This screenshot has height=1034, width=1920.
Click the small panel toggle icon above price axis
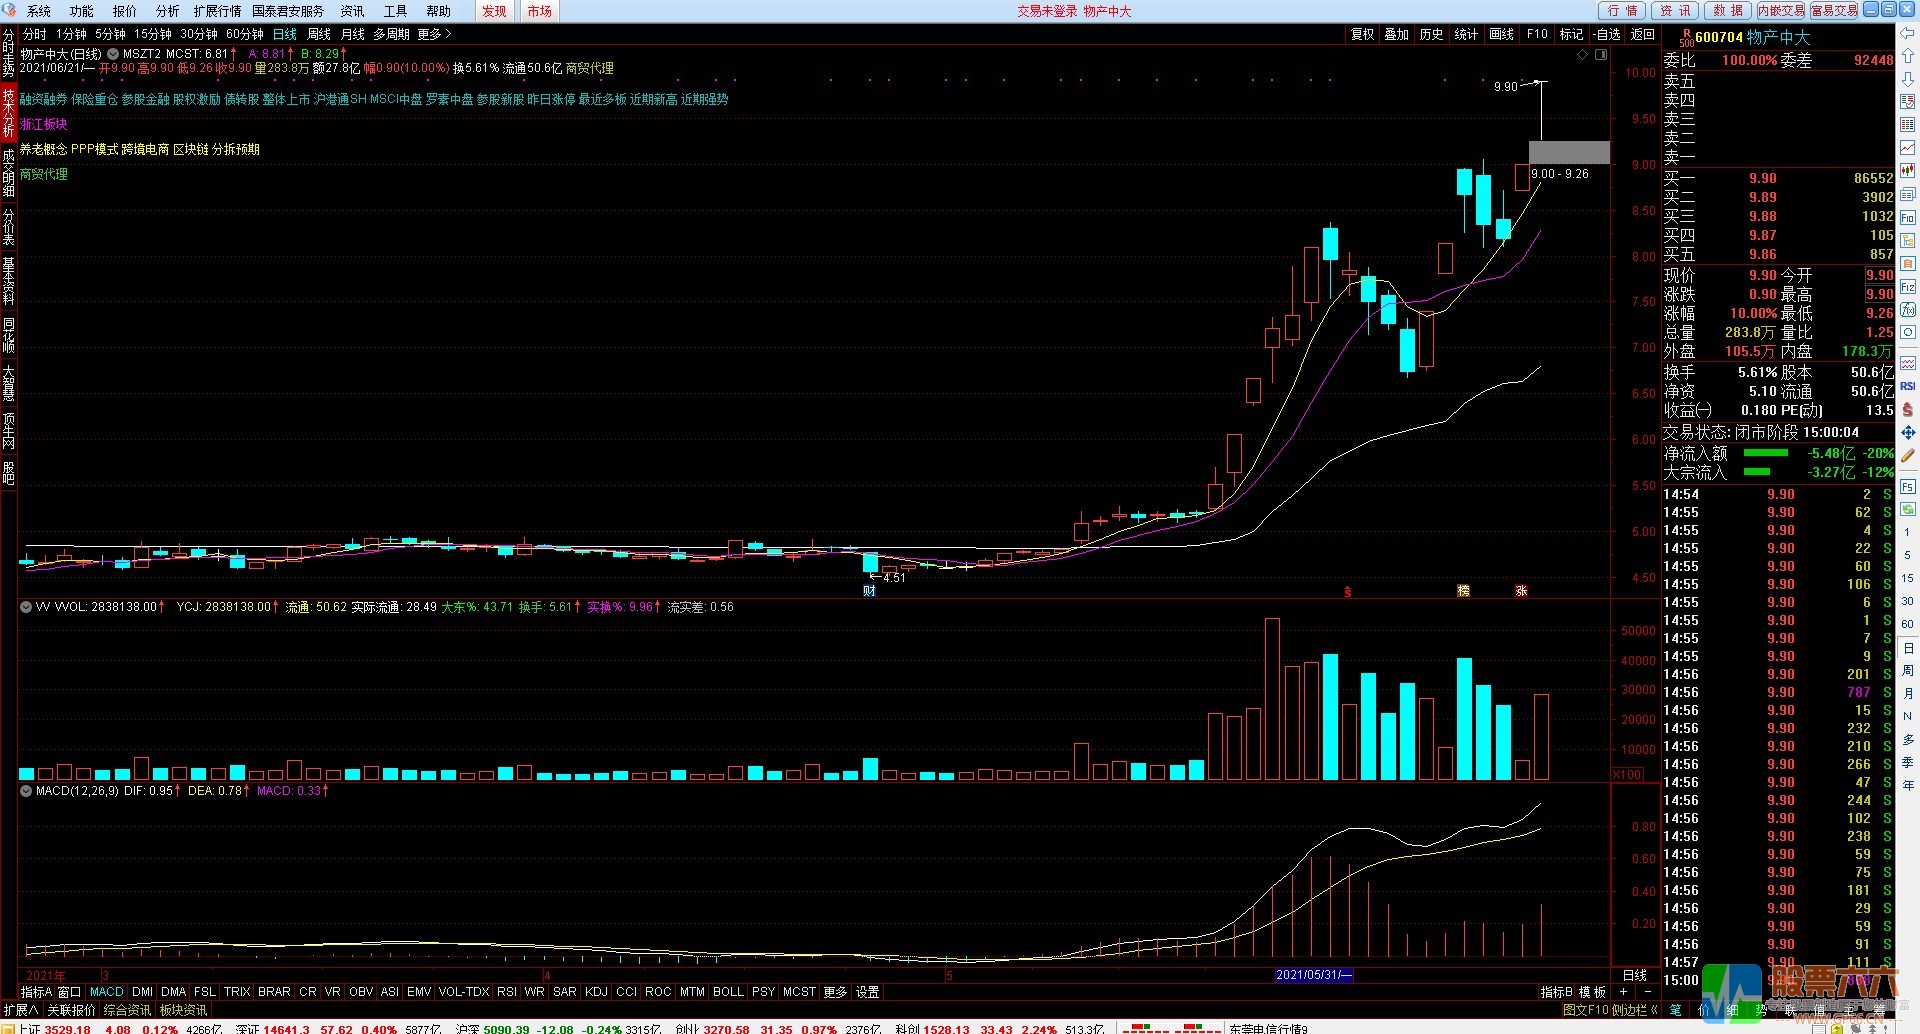[x=1601, y=55]
